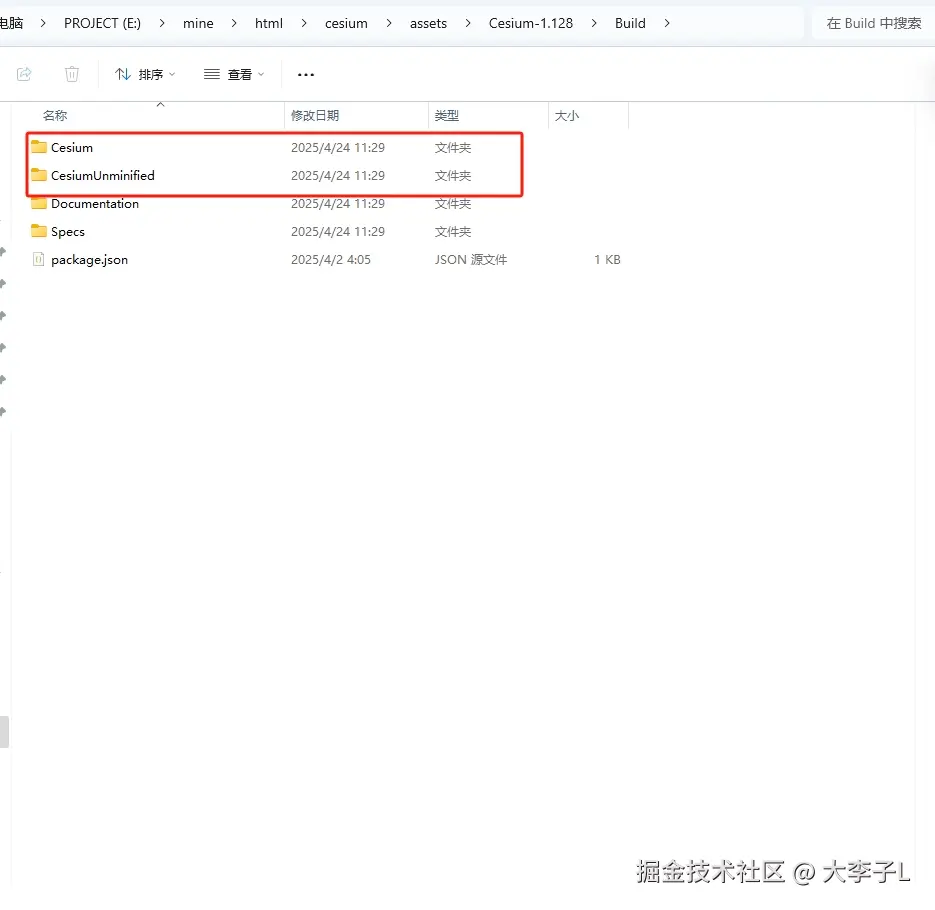Navigate to assets via the breadcrumb
Image resolution: width=935 pixels, height=910 pixels.
428,22
